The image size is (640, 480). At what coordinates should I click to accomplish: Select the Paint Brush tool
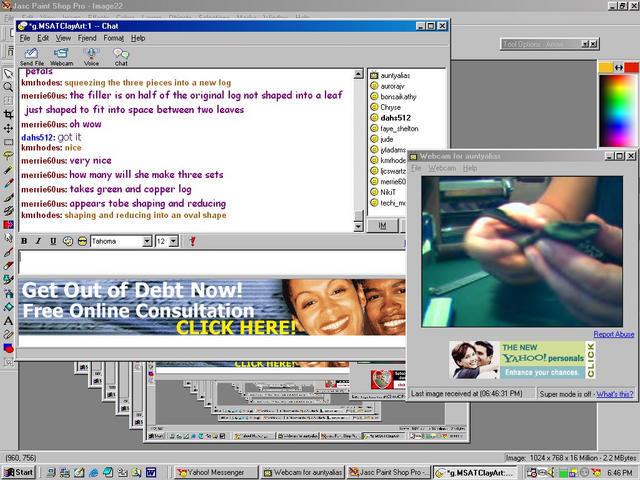coord(8,197)
